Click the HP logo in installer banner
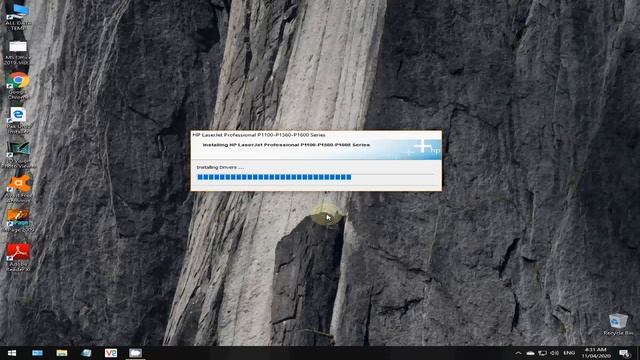Viewport: 640px width, 360px height. [435, 150]
